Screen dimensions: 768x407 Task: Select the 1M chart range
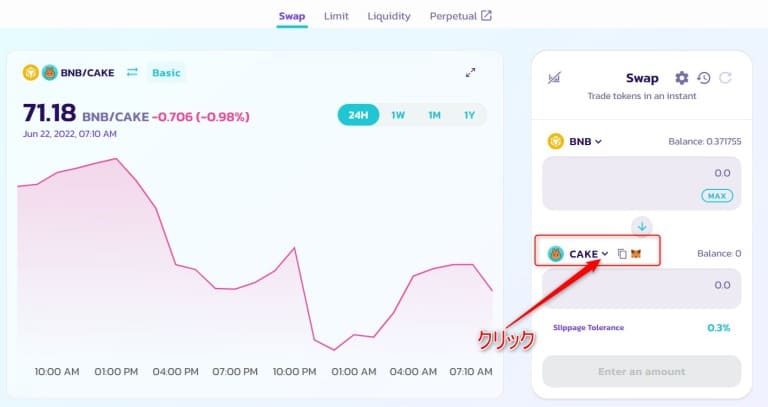pyautogui.click(x=434, y=115)
